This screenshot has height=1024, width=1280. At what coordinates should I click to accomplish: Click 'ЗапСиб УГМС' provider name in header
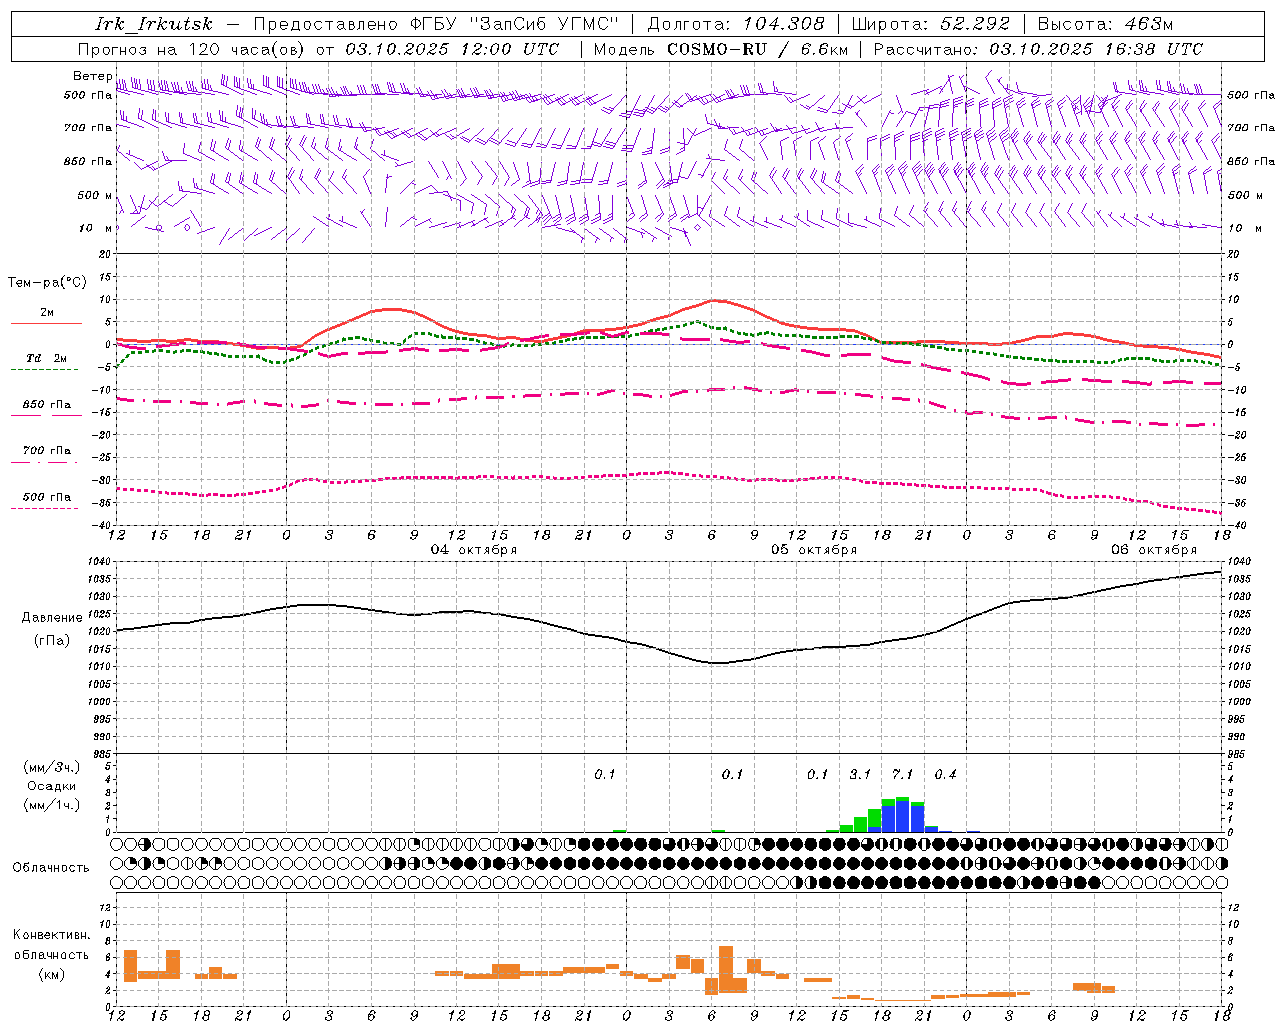tap(545, 24)
